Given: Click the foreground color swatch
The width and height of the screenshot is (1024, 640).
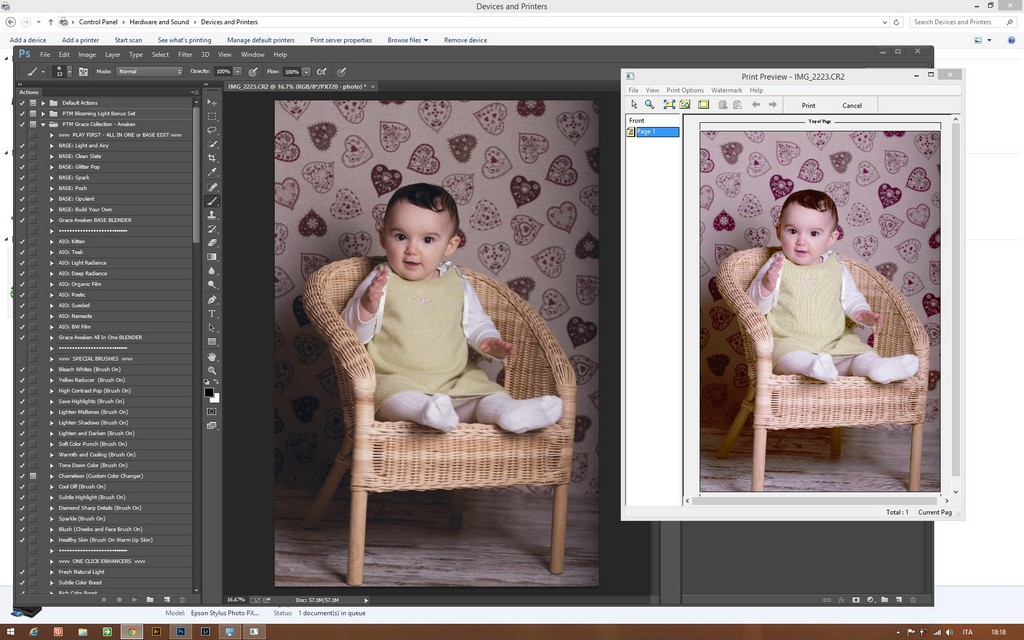Looking at the screenshot, I should tap(209, 392).
